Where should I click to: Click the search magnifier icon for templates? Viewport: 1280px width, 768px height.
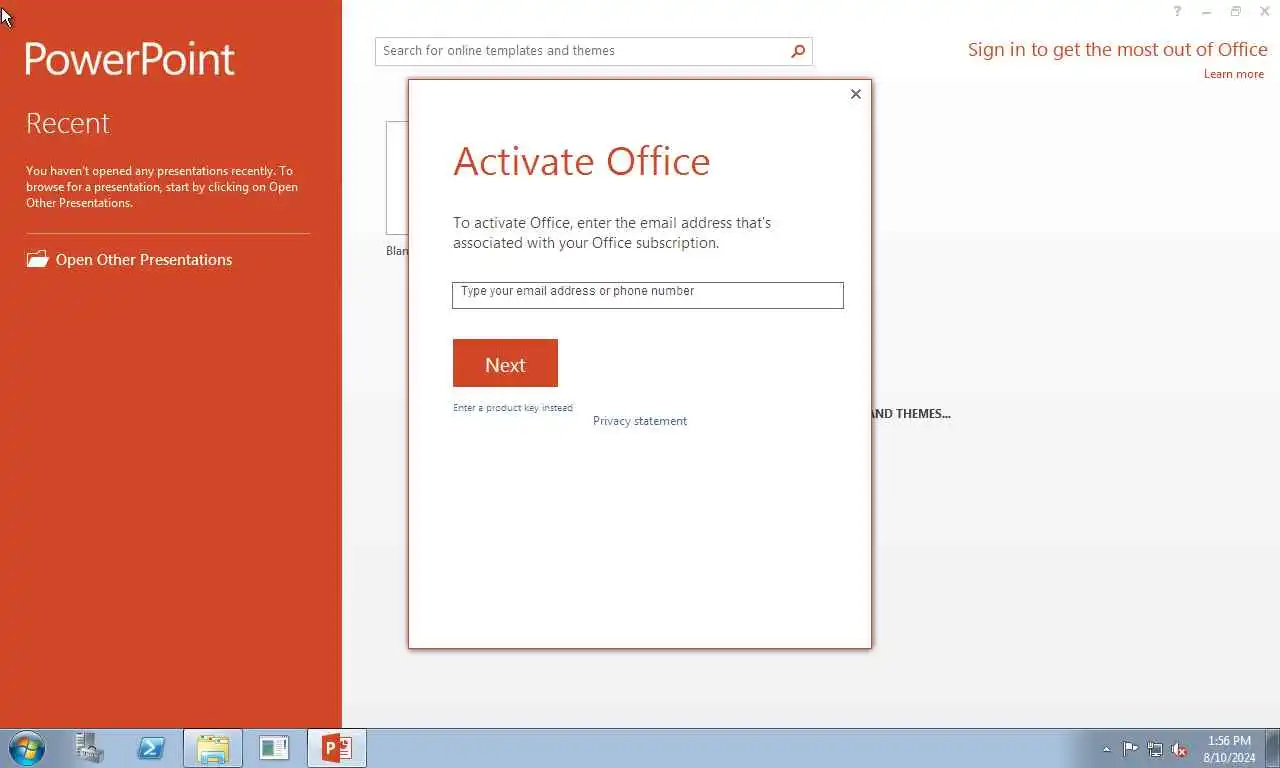pyautogui.click(x=798, y=51)
